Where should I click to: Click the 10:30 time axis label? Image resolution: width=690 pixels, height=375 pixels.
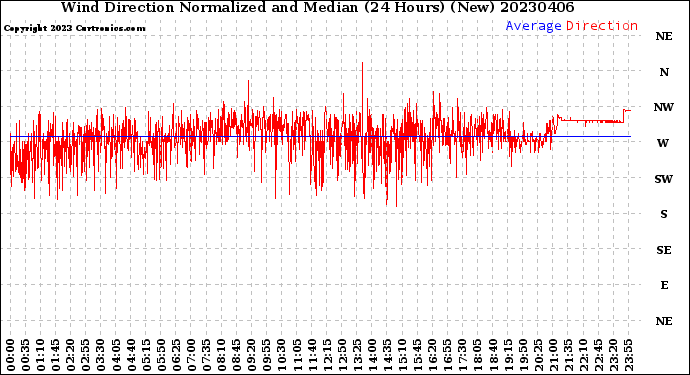point(282,355)
